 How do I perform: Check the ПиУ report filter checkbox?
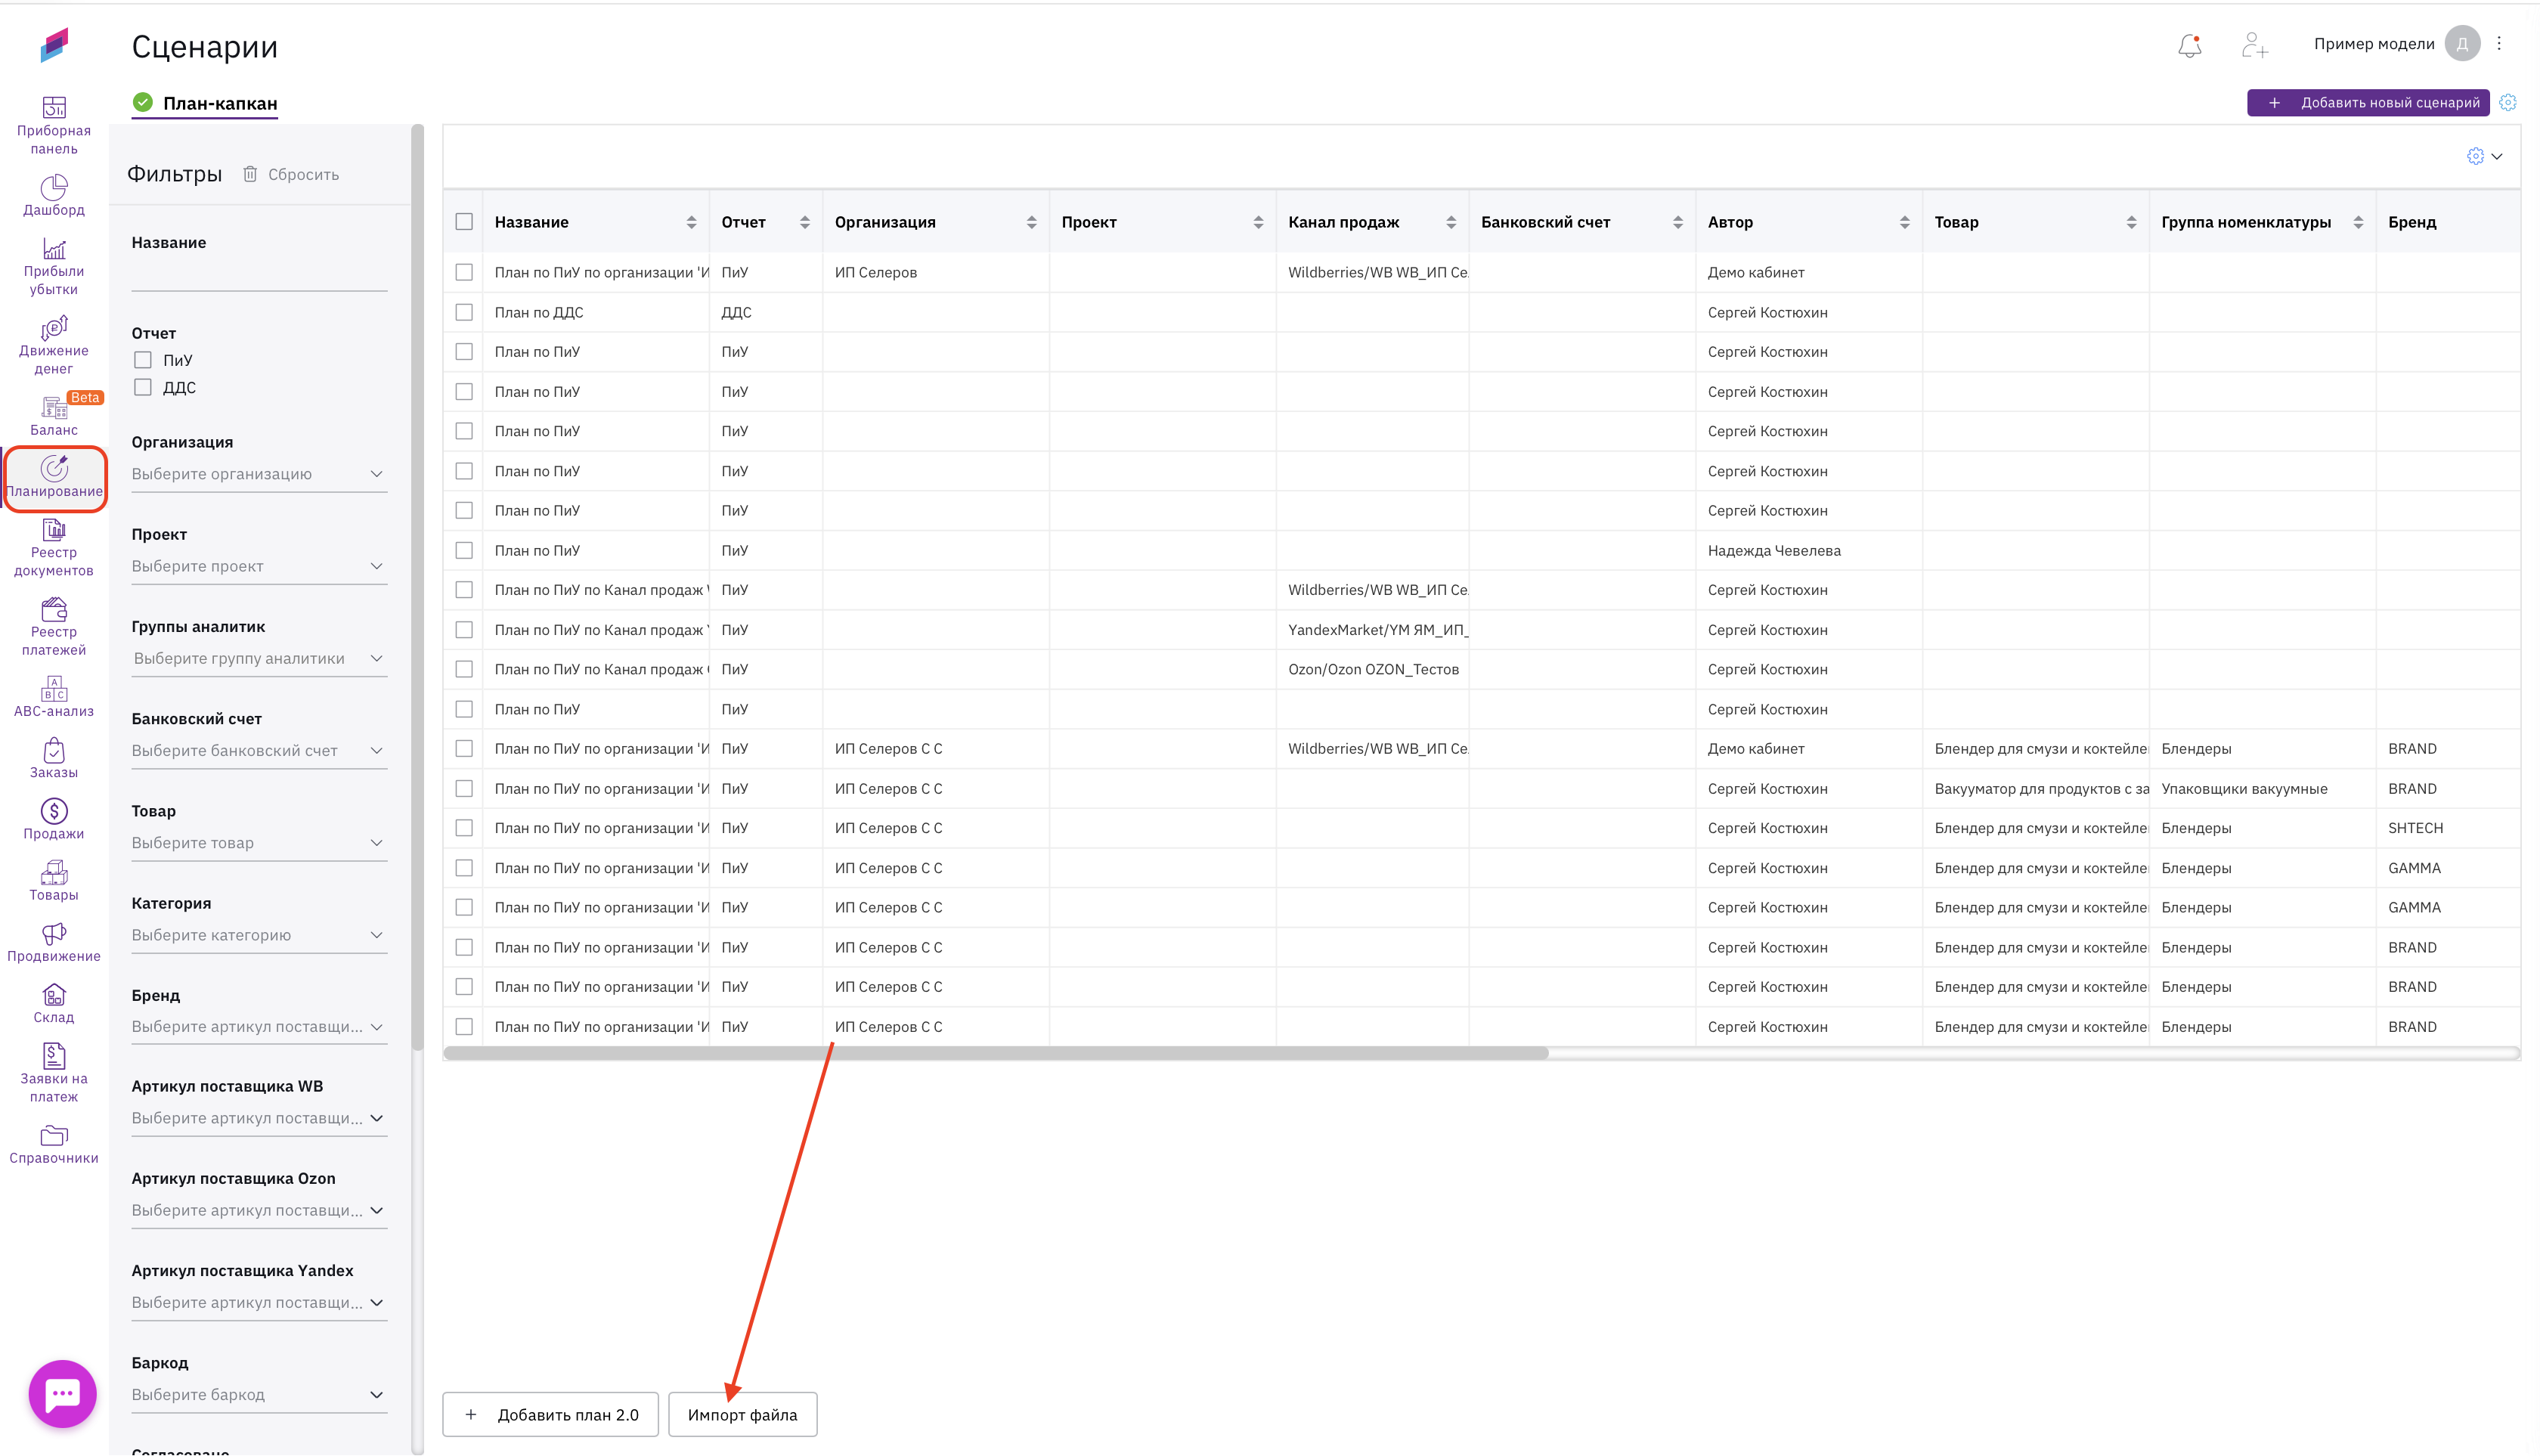[x=143, y=360]
